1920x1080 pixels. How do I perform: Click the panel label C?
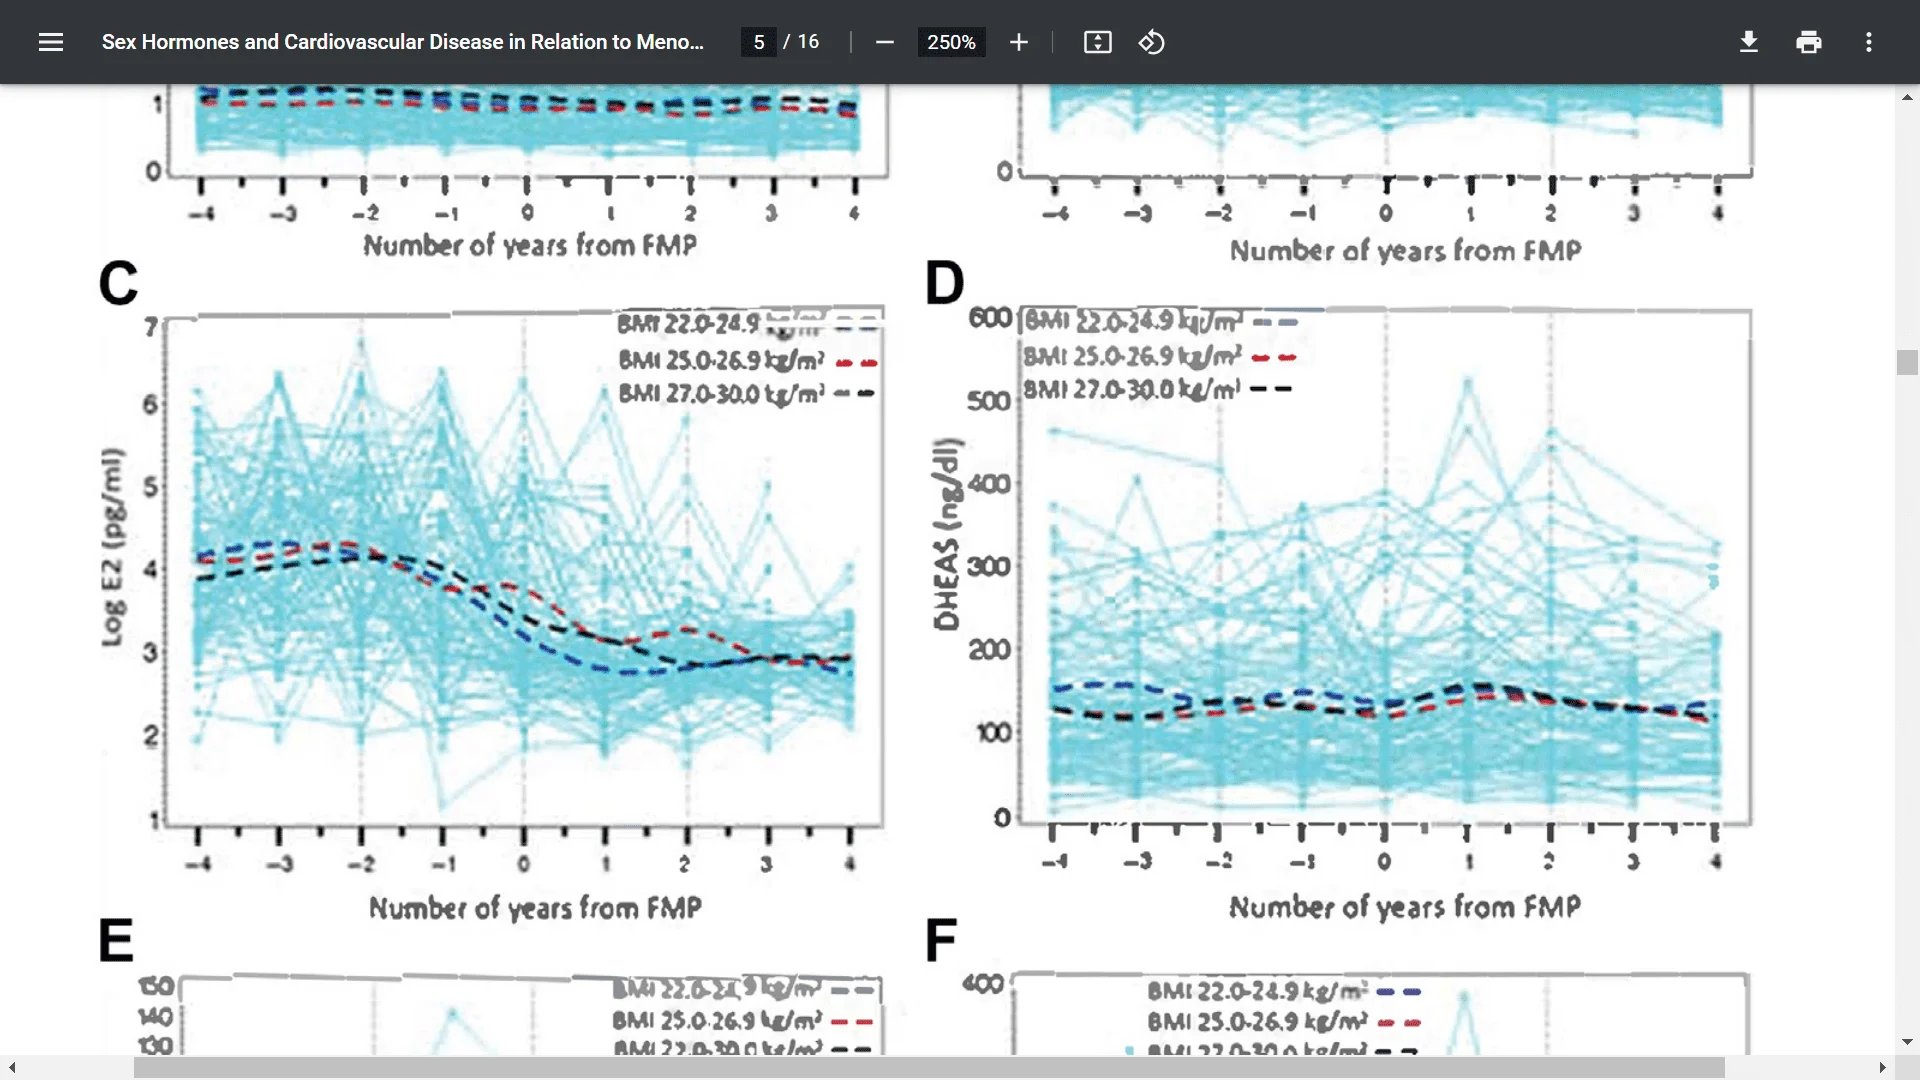[x=118, y=284]
